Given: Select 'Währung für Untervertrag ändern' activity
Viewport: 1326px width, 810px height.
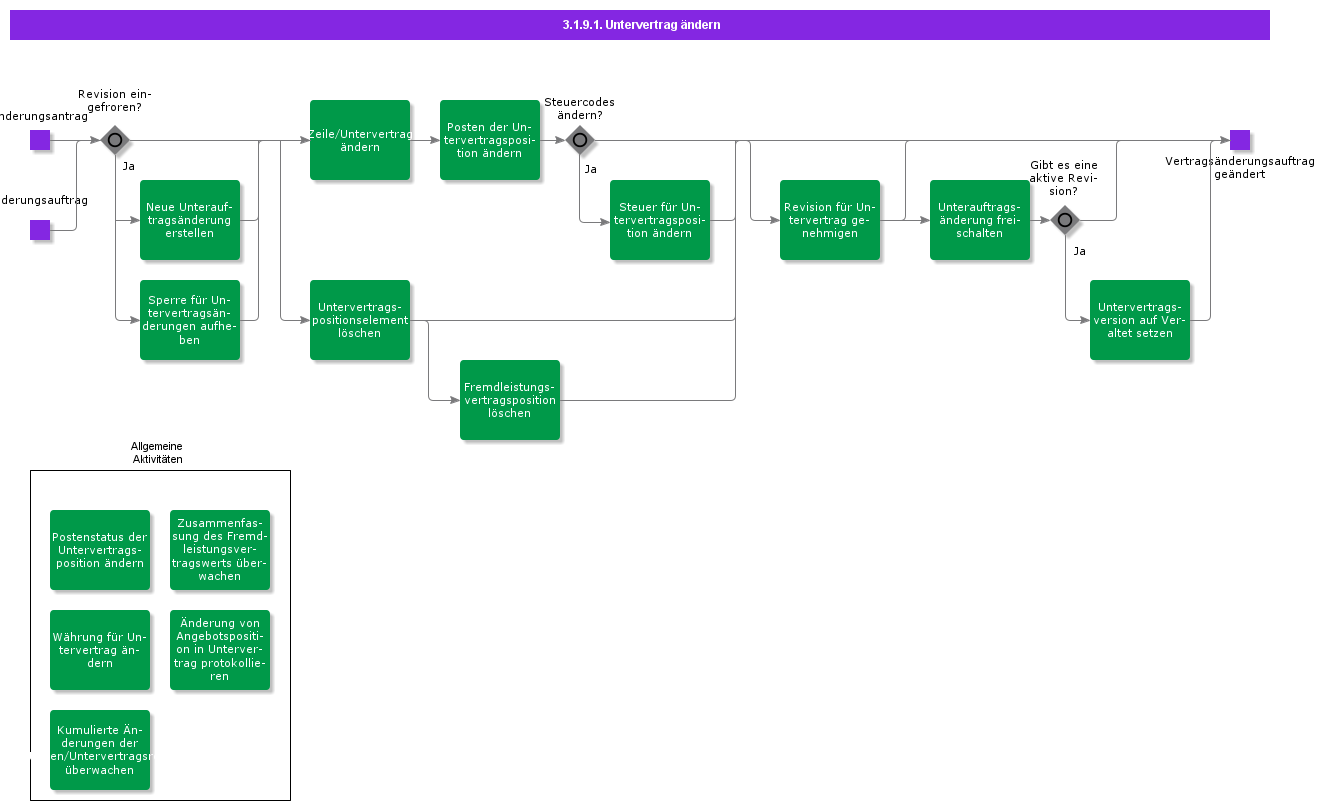Looking at the screenshot, I should [100, 650].
